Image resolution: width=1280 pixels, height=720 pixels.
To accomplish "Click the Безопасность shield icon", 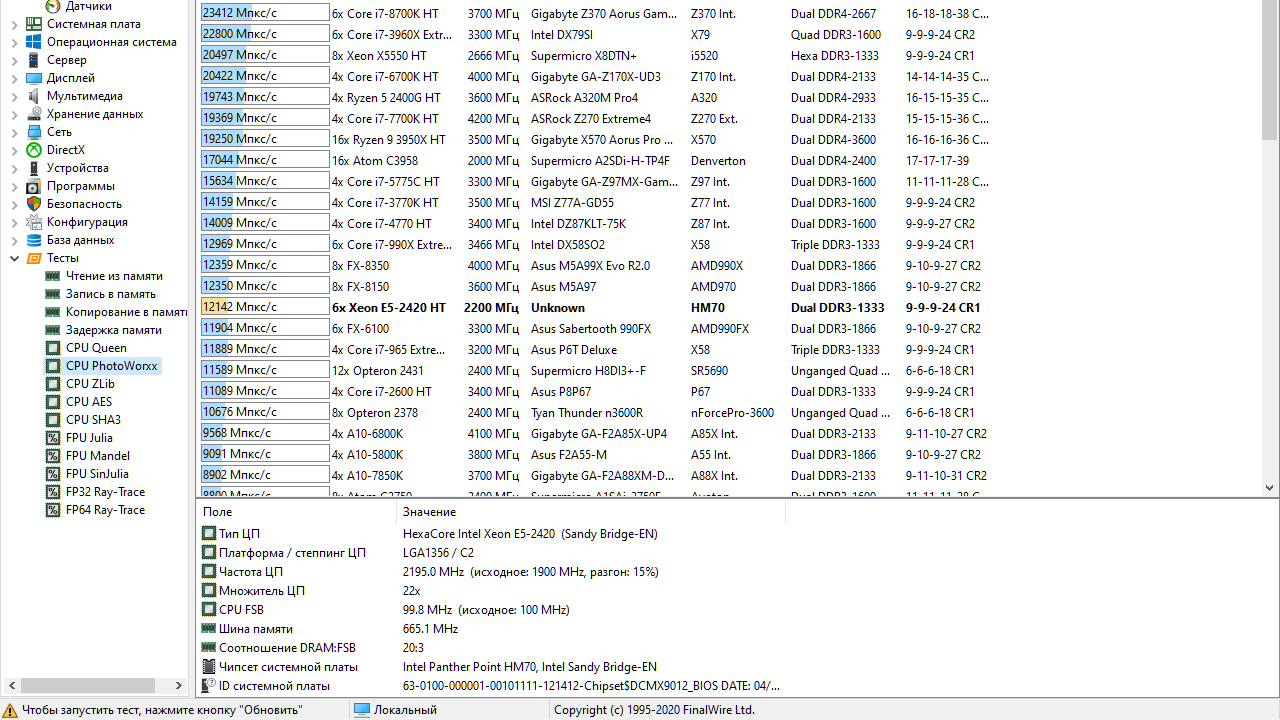I will click(x=34, y=204).
